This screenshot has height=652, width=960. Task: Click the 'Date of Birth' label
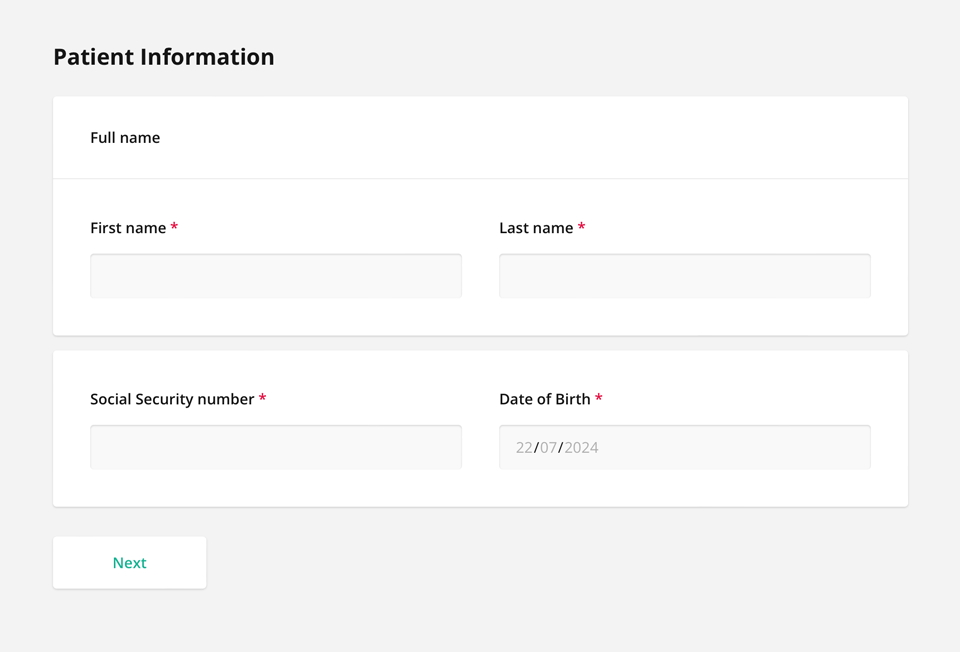tap(545, 399)
